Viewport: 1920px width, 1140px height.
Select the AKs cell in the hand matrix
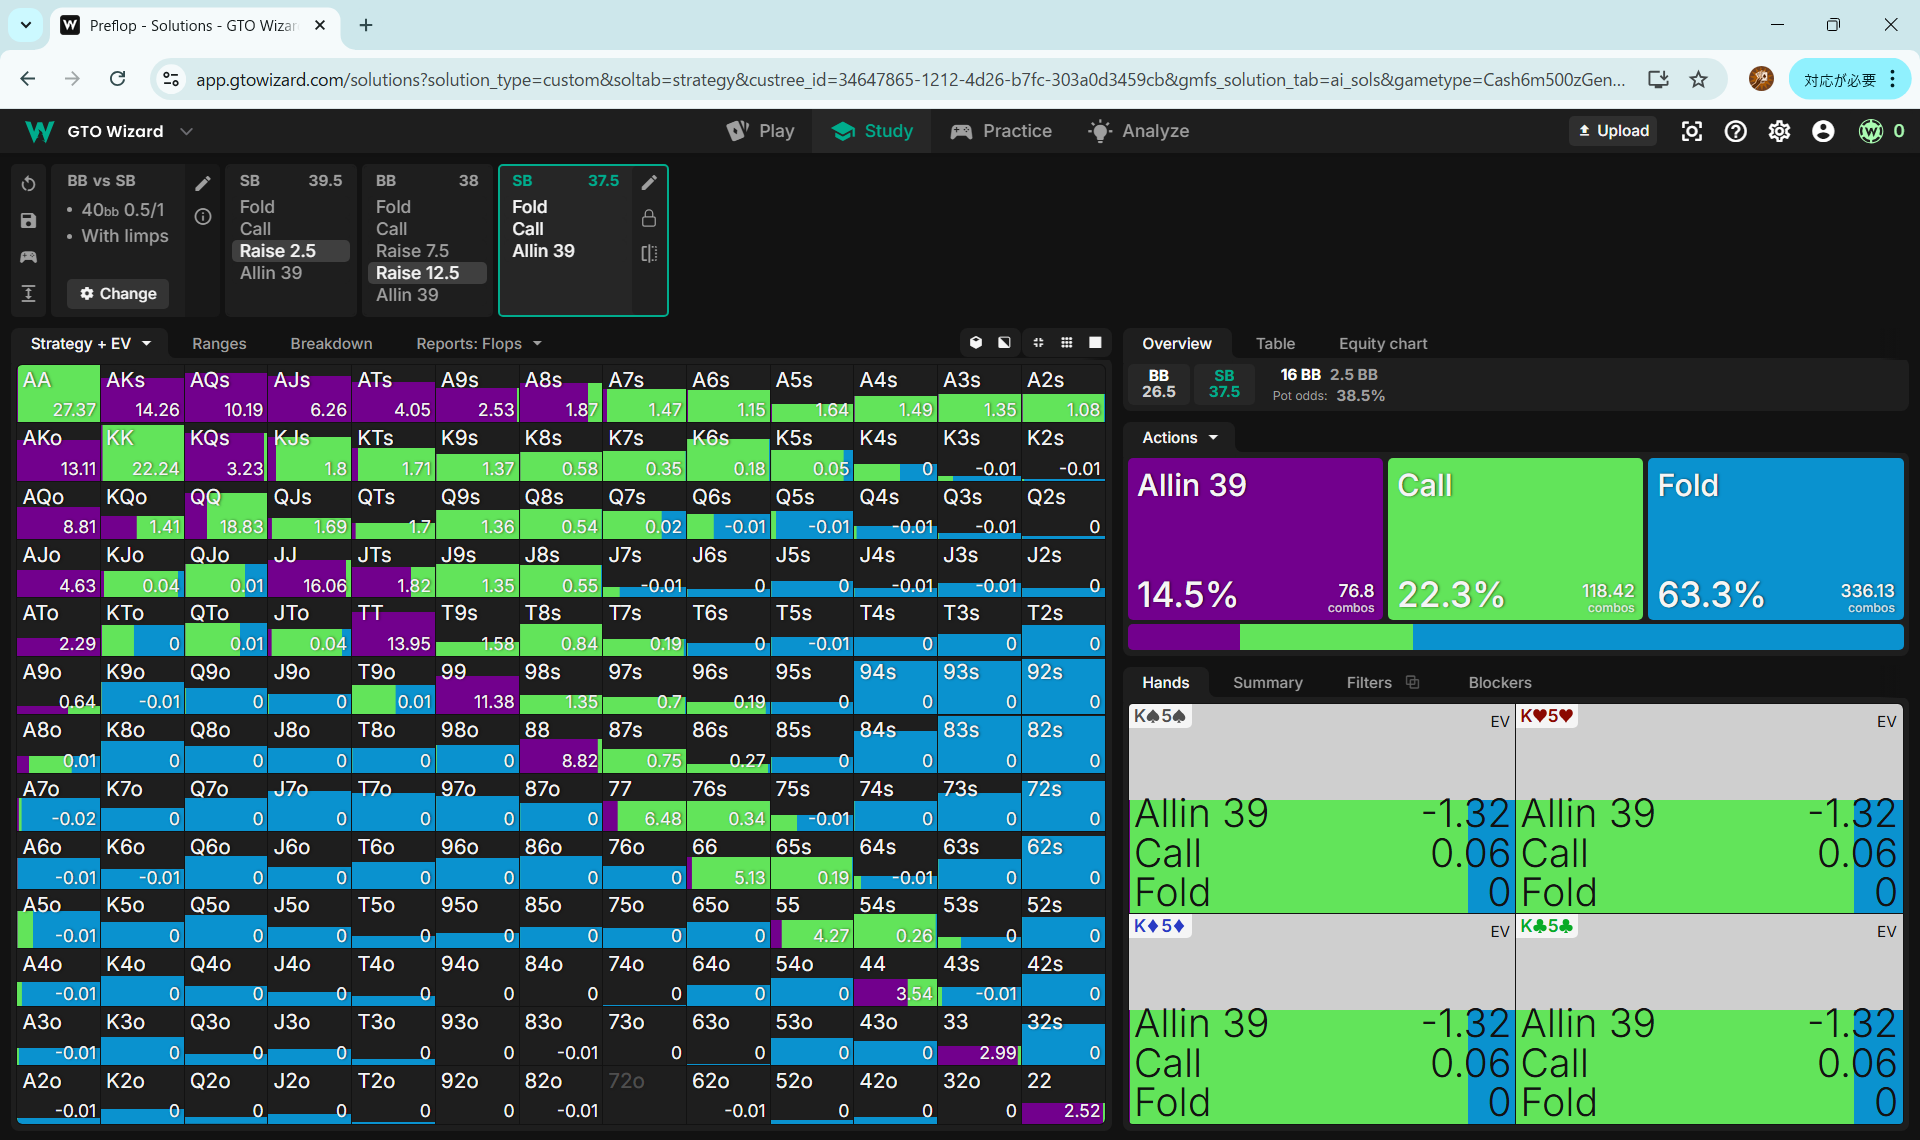[142, 393]
